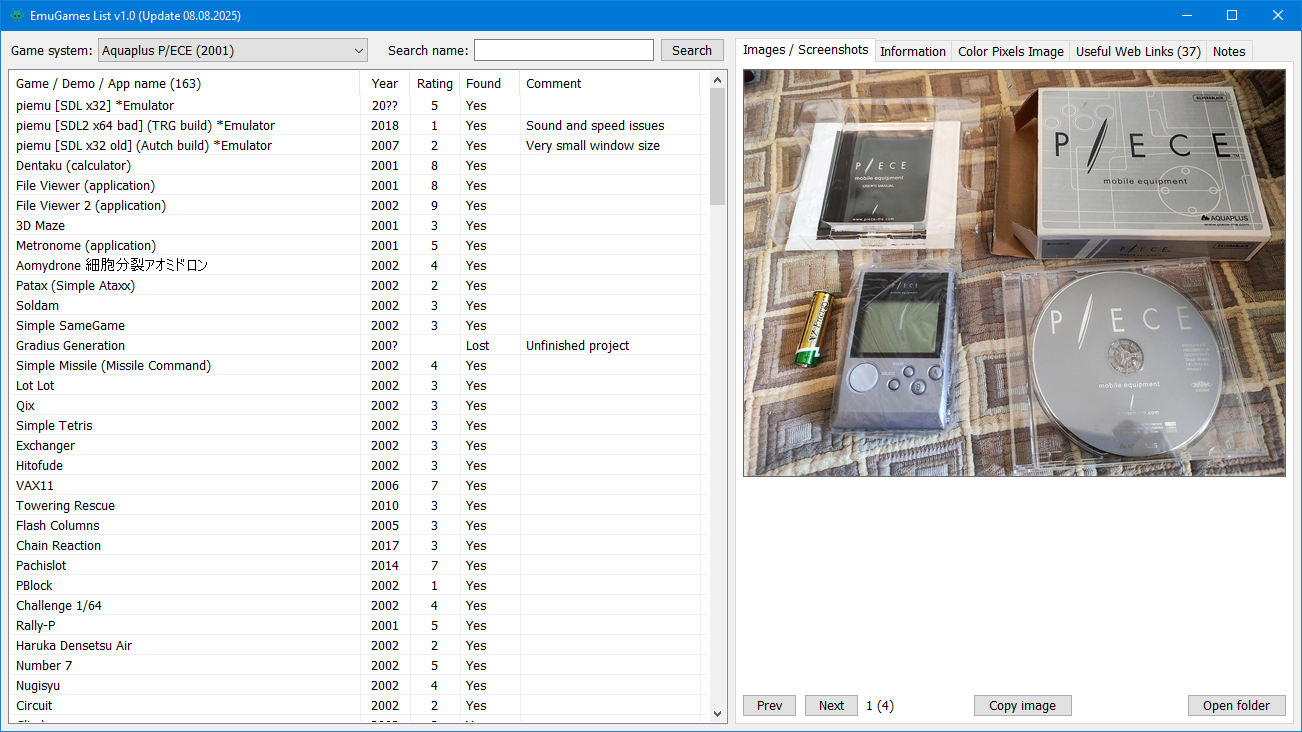
Task: Click the Search name input field
Action: click(563, 50)
